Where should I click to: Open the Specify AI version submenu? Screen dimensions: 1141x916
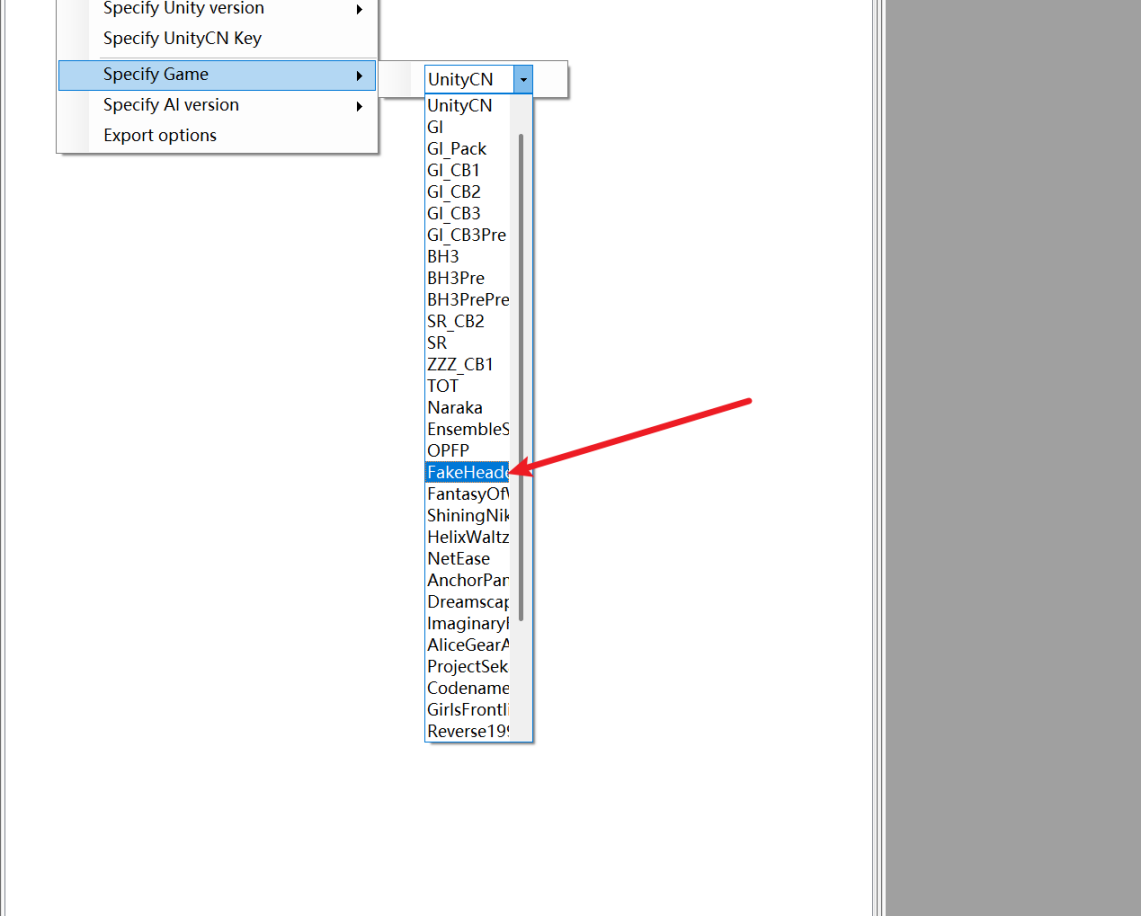coord(218,105)
